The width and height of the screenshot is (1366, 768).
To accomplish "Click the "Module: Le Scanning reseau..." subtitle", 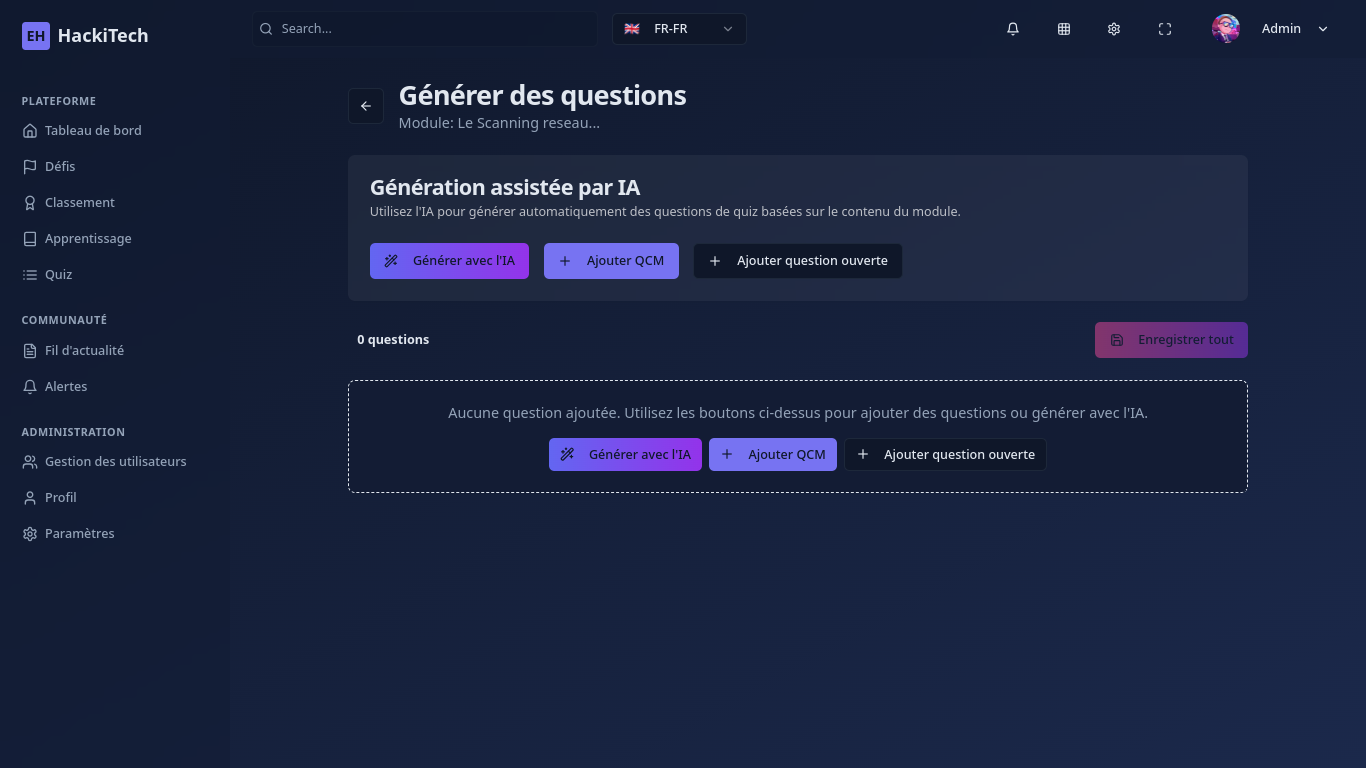I will [x=499, y=123].
